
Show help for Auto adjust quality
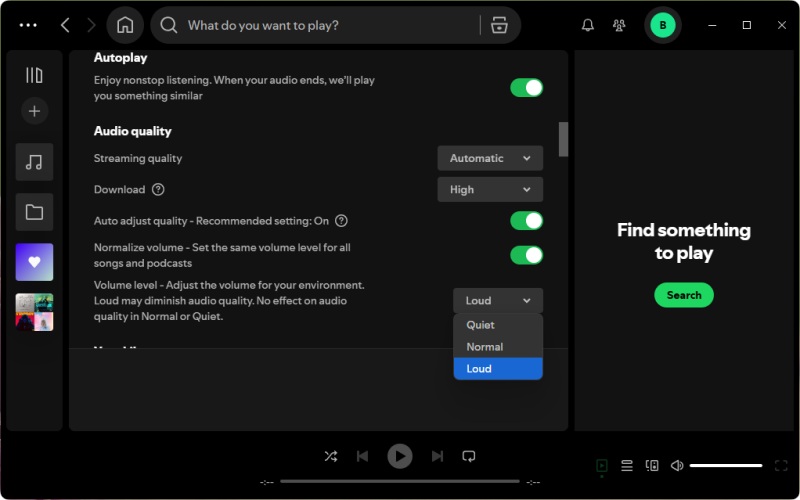pos(341,221)
